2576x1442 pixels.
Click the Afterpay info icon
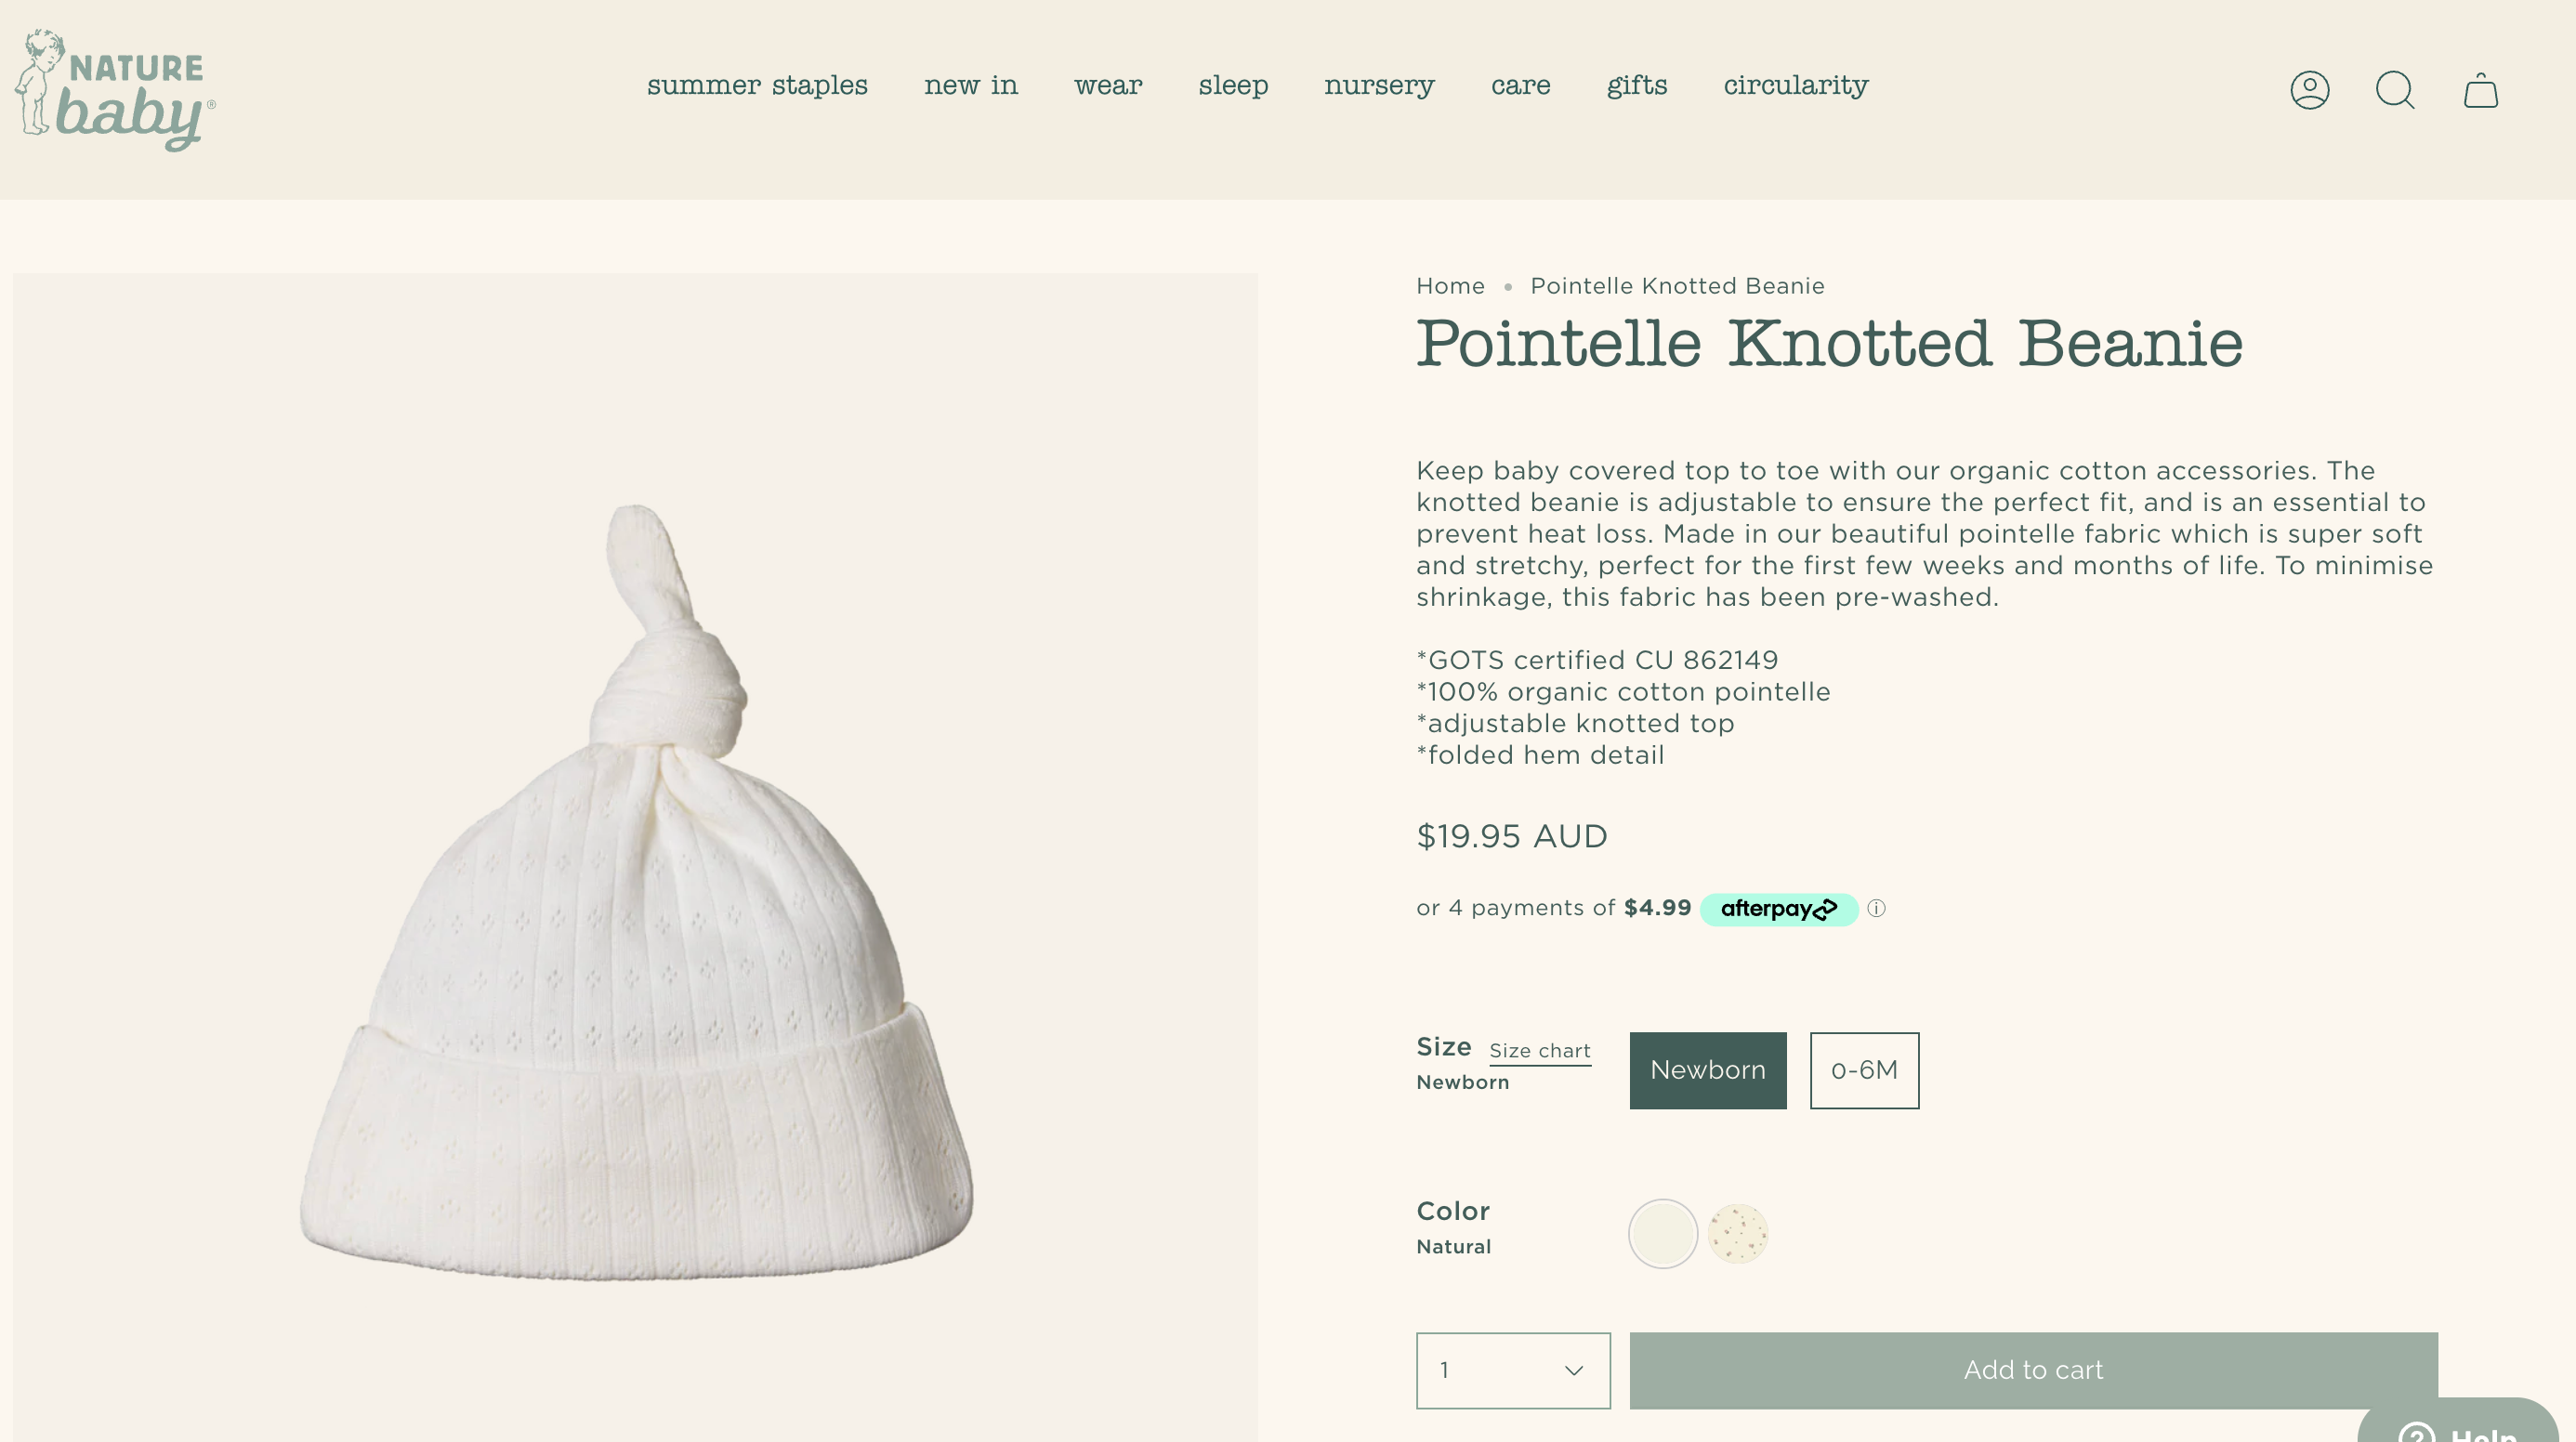1876,908
